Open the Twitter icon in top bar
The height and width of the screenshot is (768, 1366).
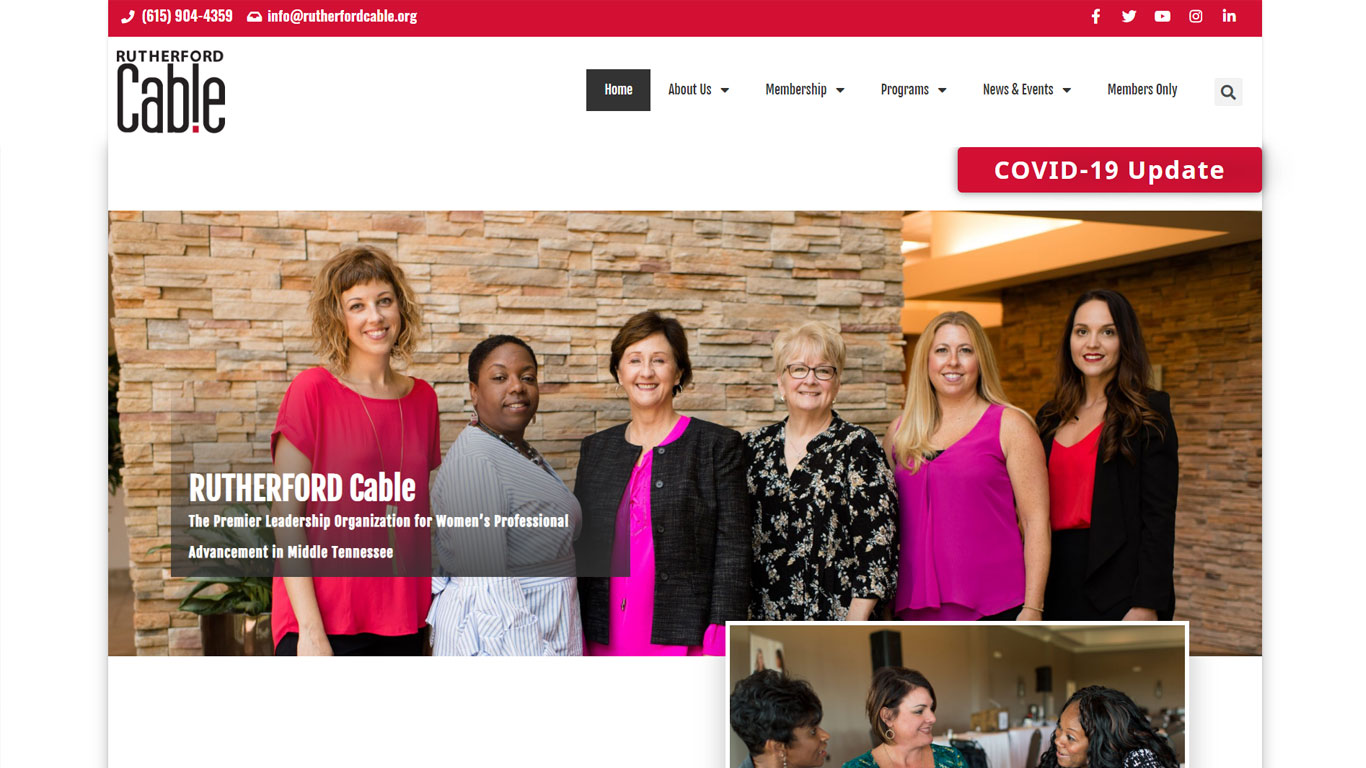pyautogui.click(x=1129, y=16)
